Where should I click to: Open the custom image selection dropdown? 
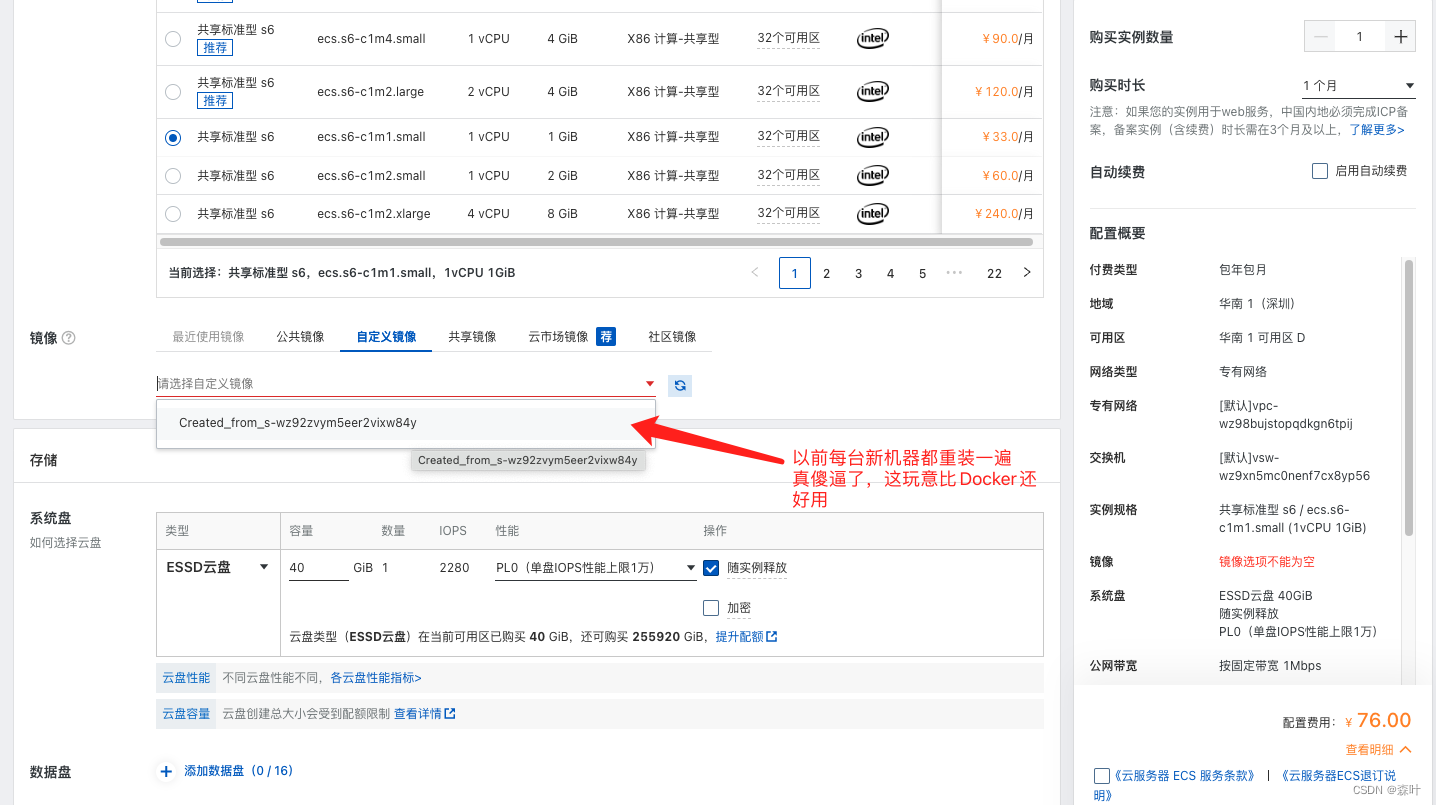[x=406, y=383]
